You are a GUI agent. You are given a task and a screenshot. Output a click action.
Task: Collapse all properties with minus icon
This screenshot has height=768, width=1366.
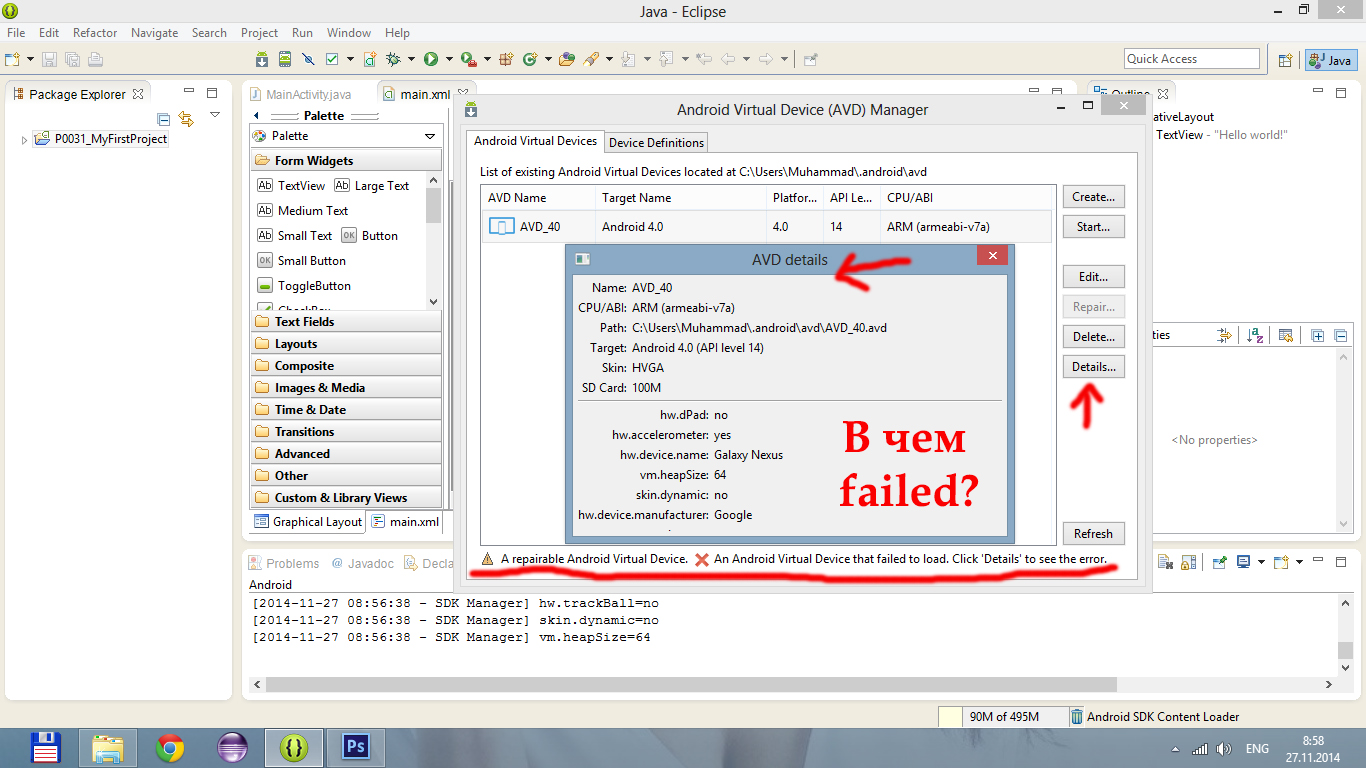coord(1341,335)
